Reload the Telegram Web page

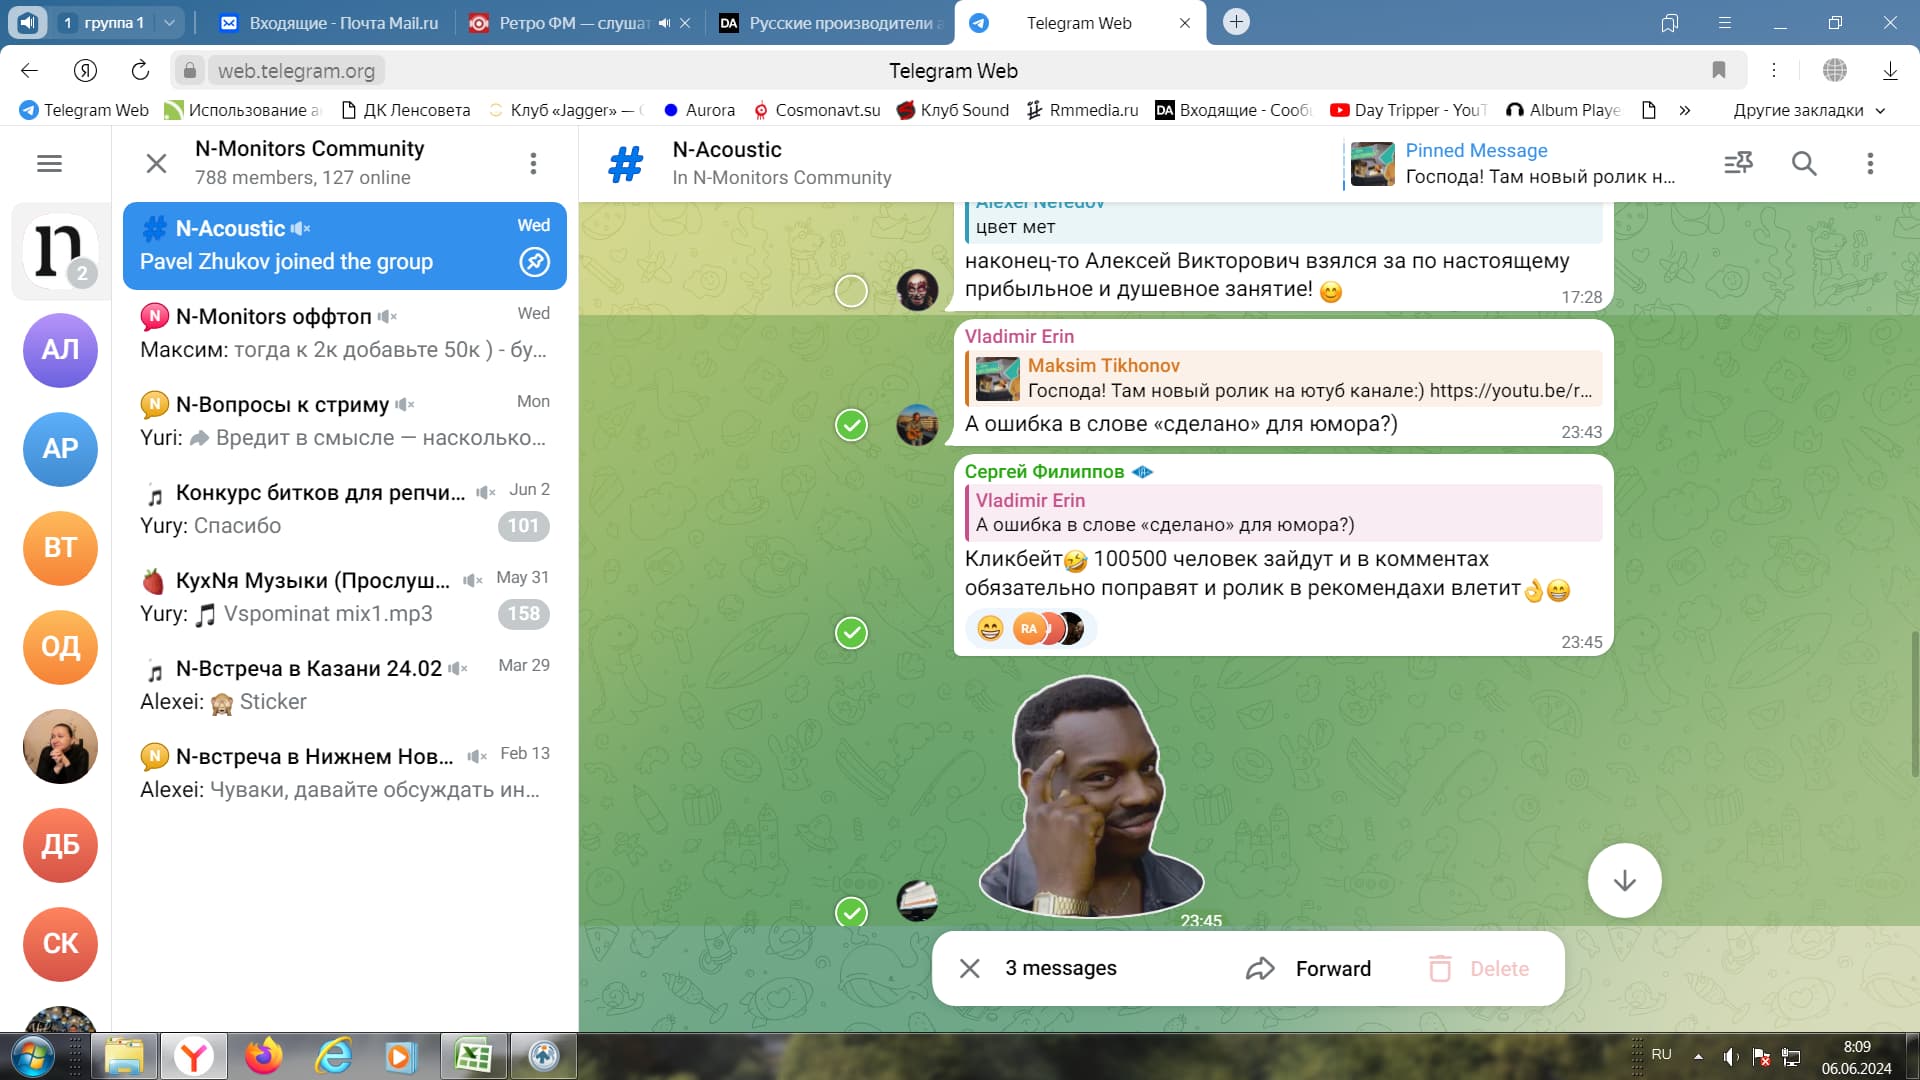(x=140, y=70)
